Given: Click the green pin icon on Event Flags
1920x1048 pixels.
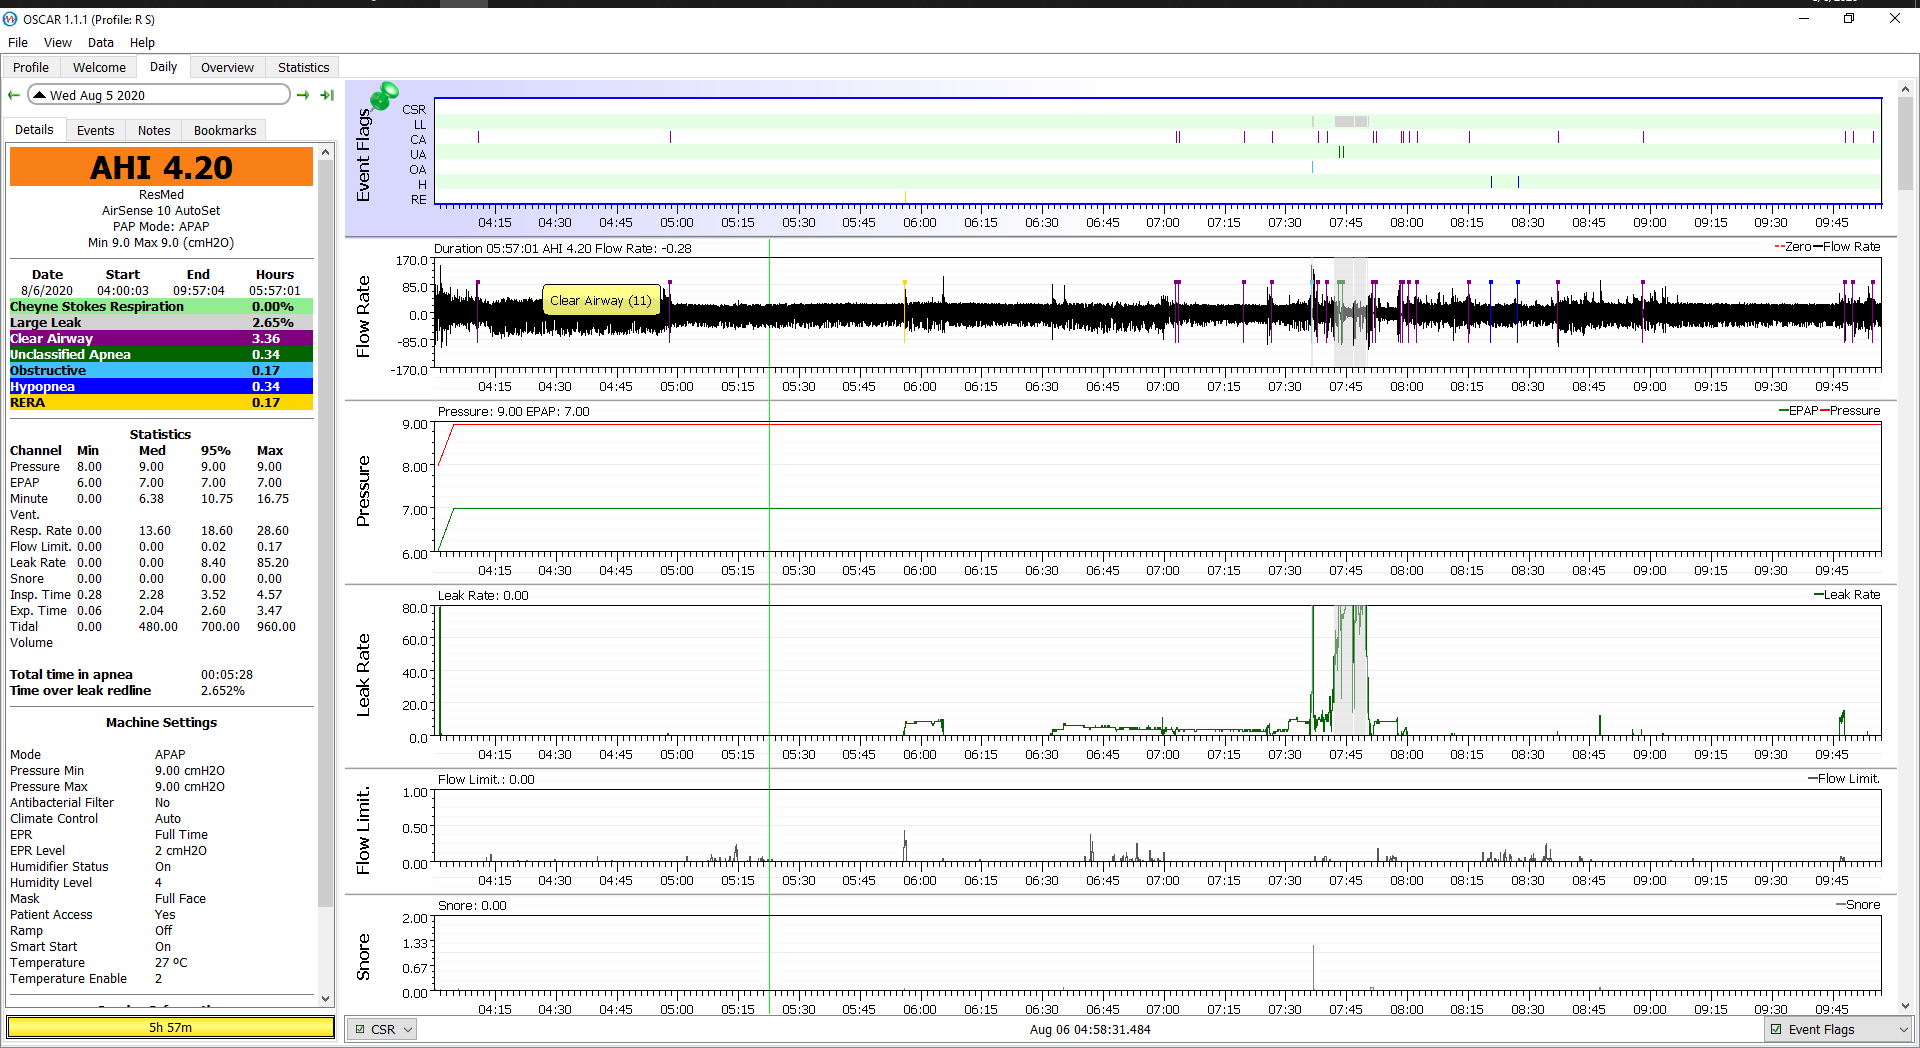Looking at the screenshot, I should (384, 96).
